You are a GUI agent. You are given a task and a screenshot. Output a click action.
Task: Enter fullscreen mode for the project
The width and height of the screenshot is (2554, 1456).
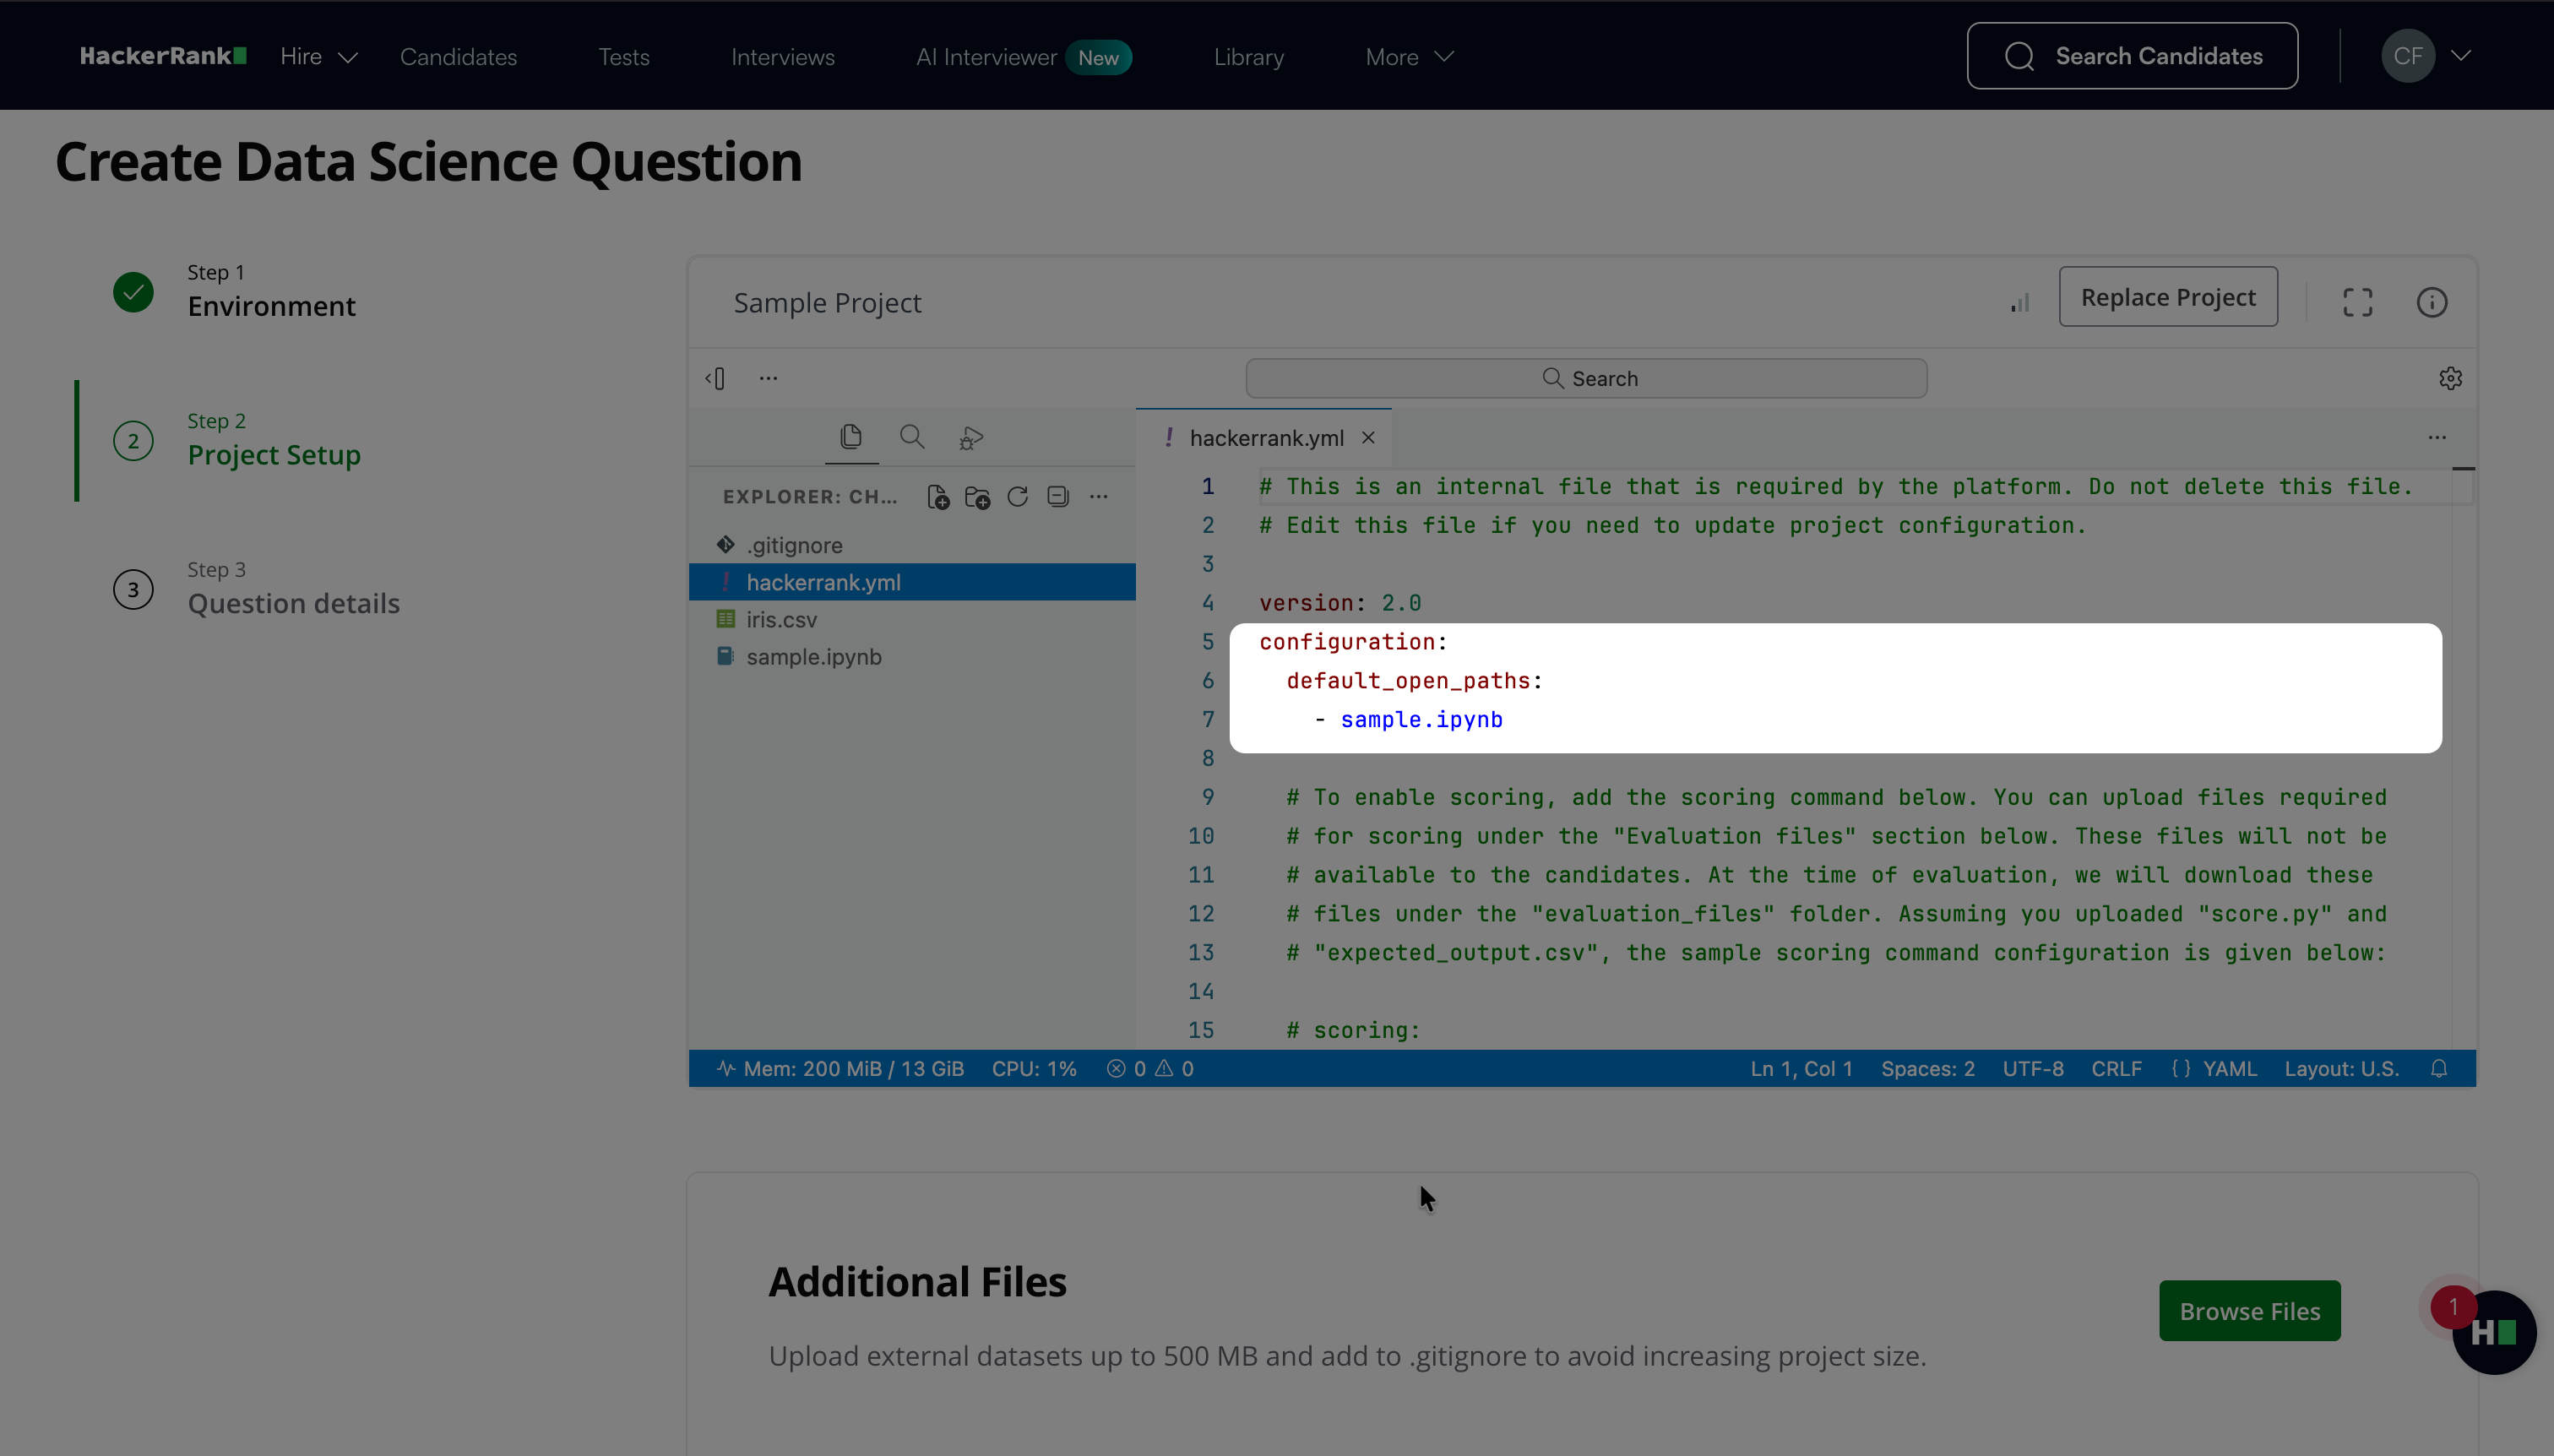click(x=2357, y=302)
